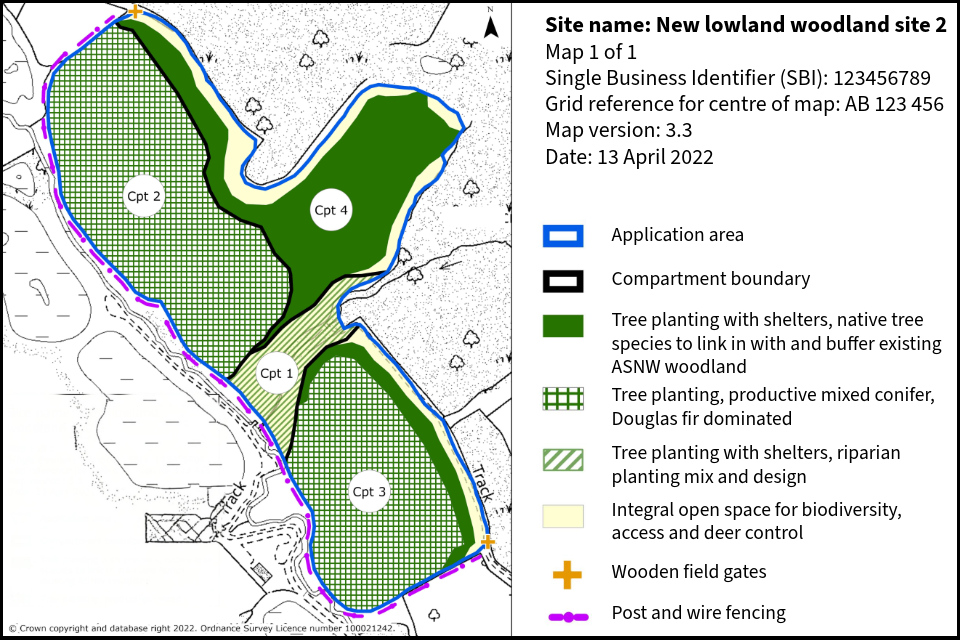Pick the diagonal hatched riparian legend swatch

[563, 459]
